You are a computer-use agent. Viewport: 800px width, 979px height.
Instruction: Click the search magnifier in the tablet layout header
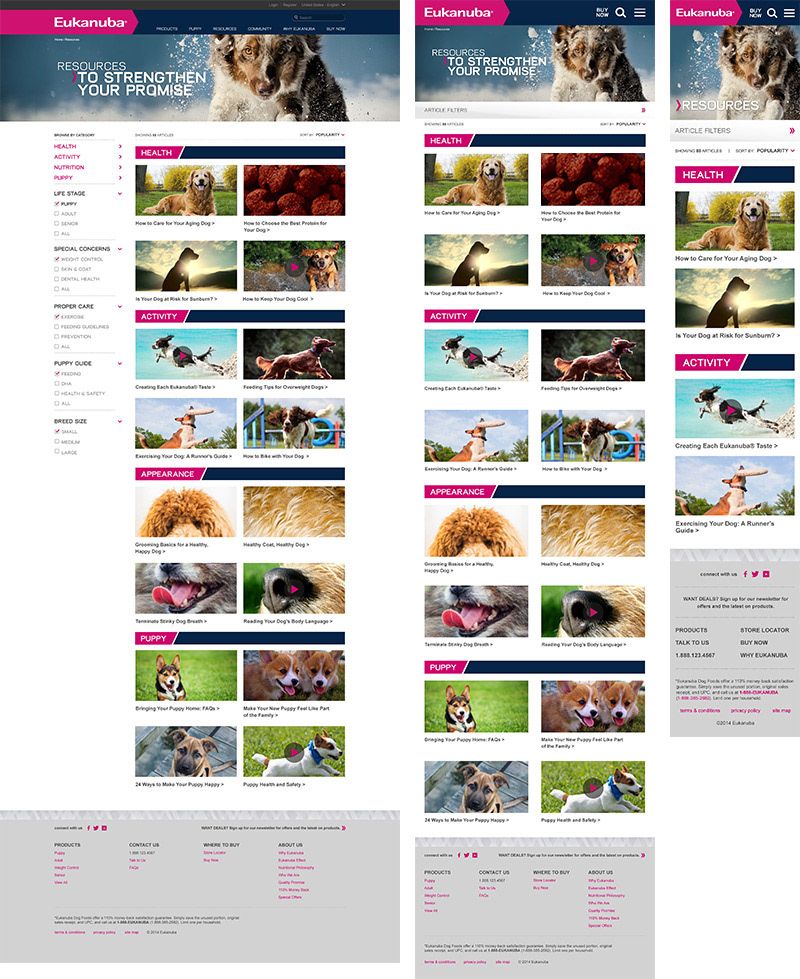pos(620,12)
